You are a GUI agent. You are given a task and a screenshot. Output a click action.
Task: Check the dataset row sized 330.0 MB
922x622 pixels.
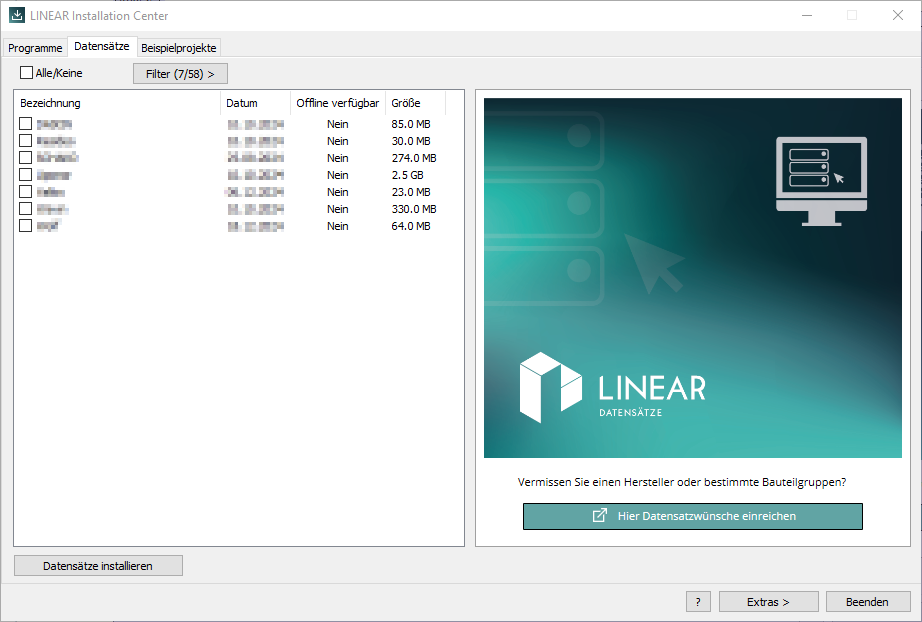[25, 209]
